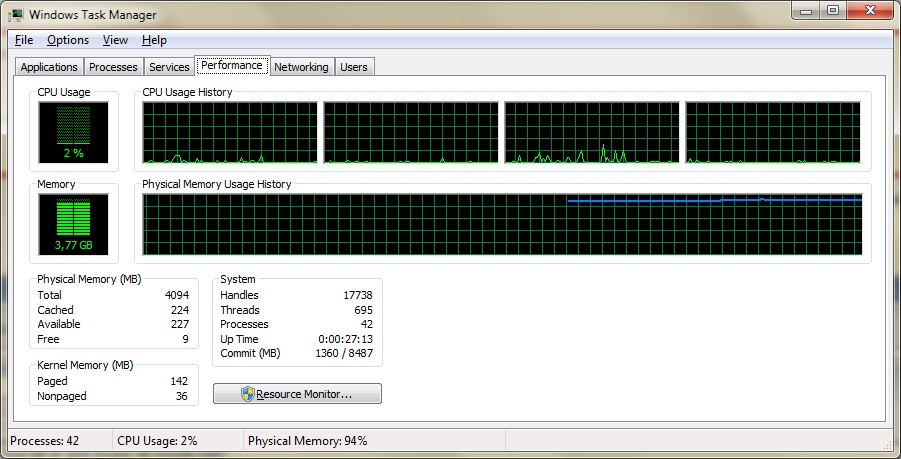Click the Paged kernel memory value 142
The width and height of the screenshot is (901, 459).
[179, 381]
